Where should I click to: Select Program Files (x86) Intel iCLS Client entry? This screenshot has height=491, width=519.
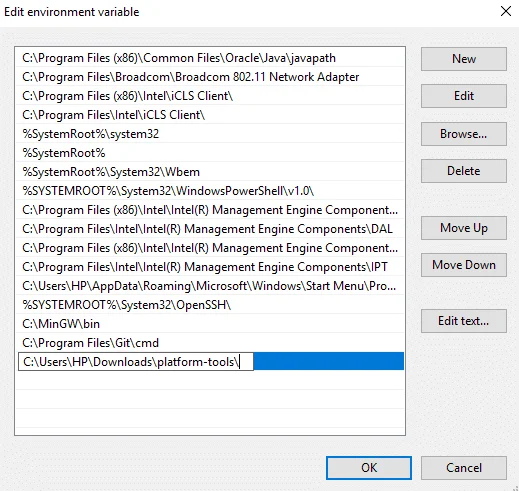point(210,96)
